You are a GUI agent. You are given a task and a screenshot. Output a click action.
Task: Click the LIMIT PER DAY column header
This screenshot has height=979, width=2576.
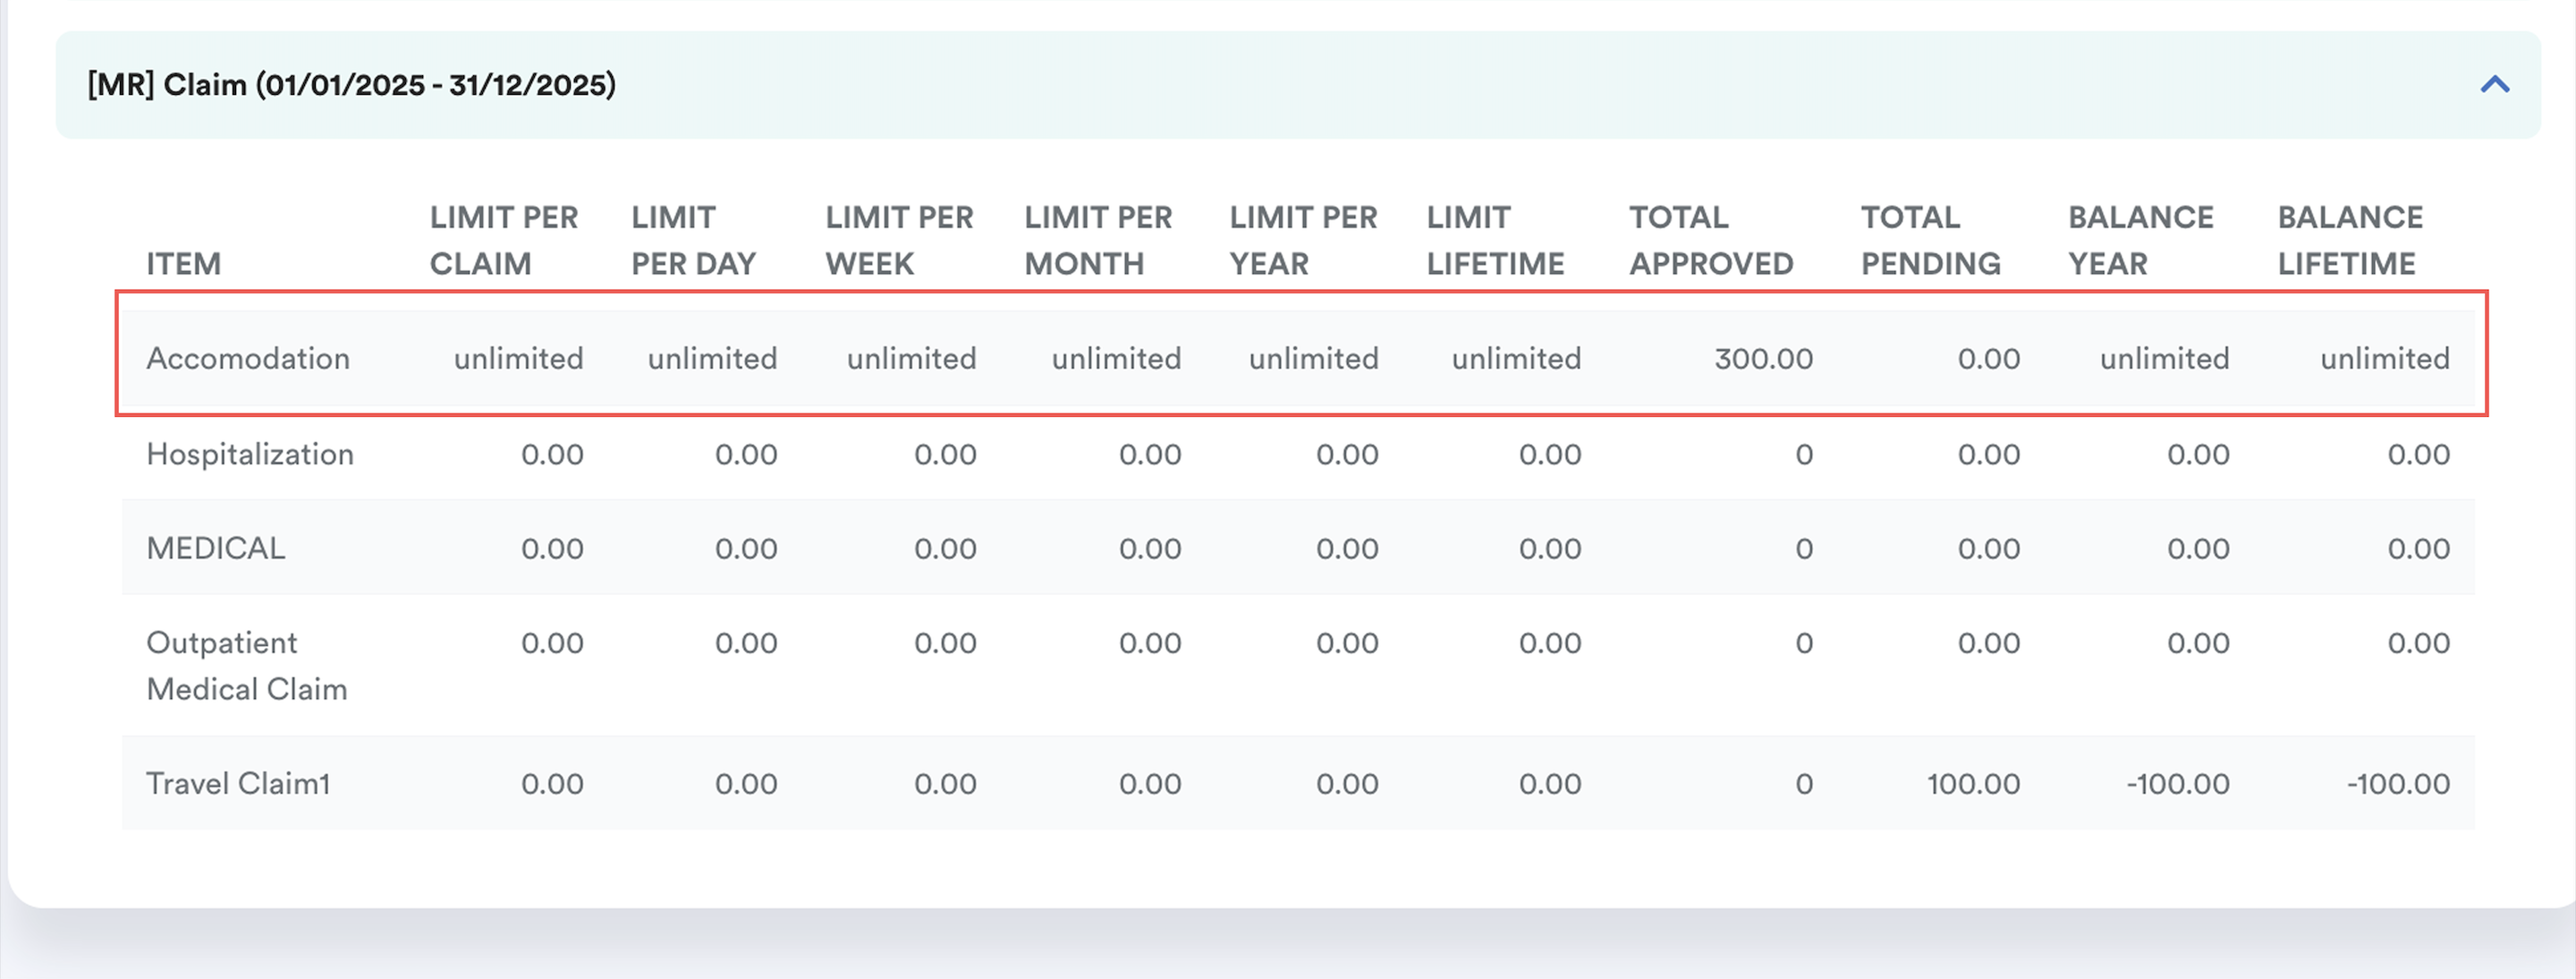pyautogui.click(x=692, y=240)
